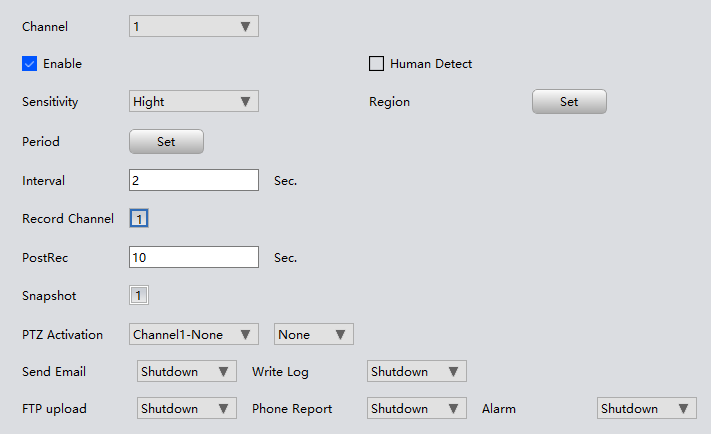Uncheck the Enable checkbox
Image resolution: width=711 pixels, height=434 pixels.
pos(29,64)
